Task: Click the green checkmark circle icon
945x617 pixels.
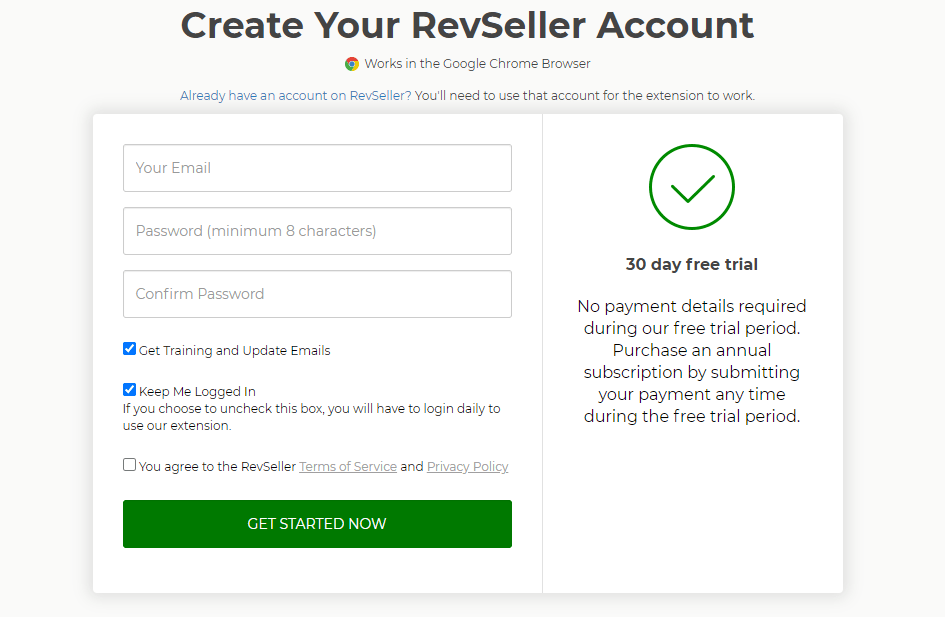Action: (691, 187)
